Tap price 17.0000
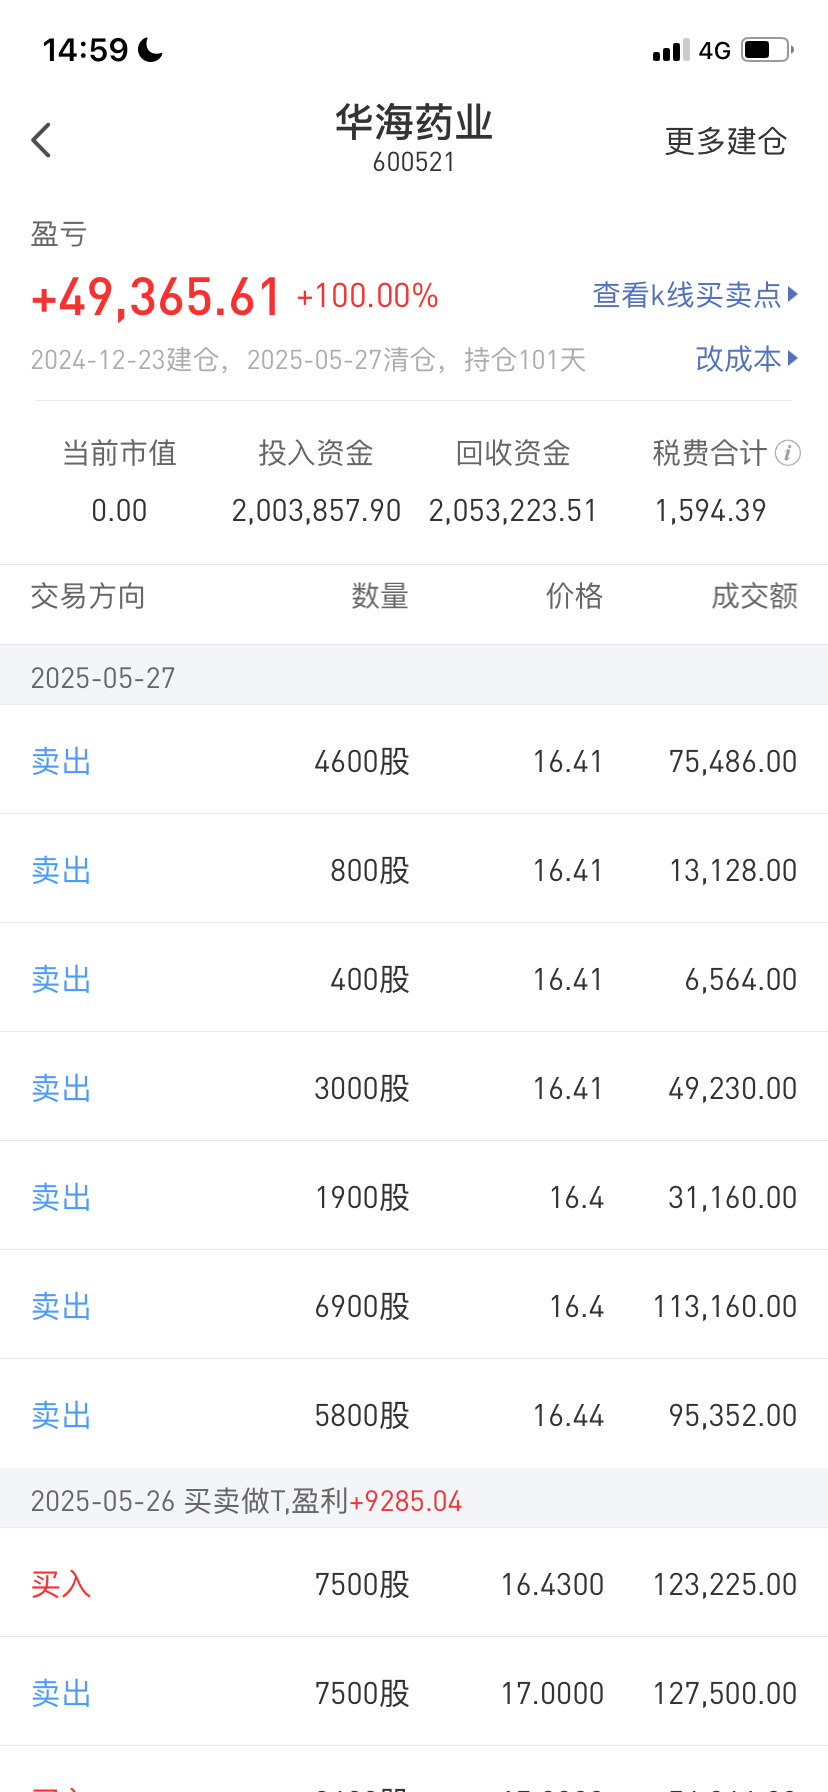828x1792 pixels. tap(552, 1694)
